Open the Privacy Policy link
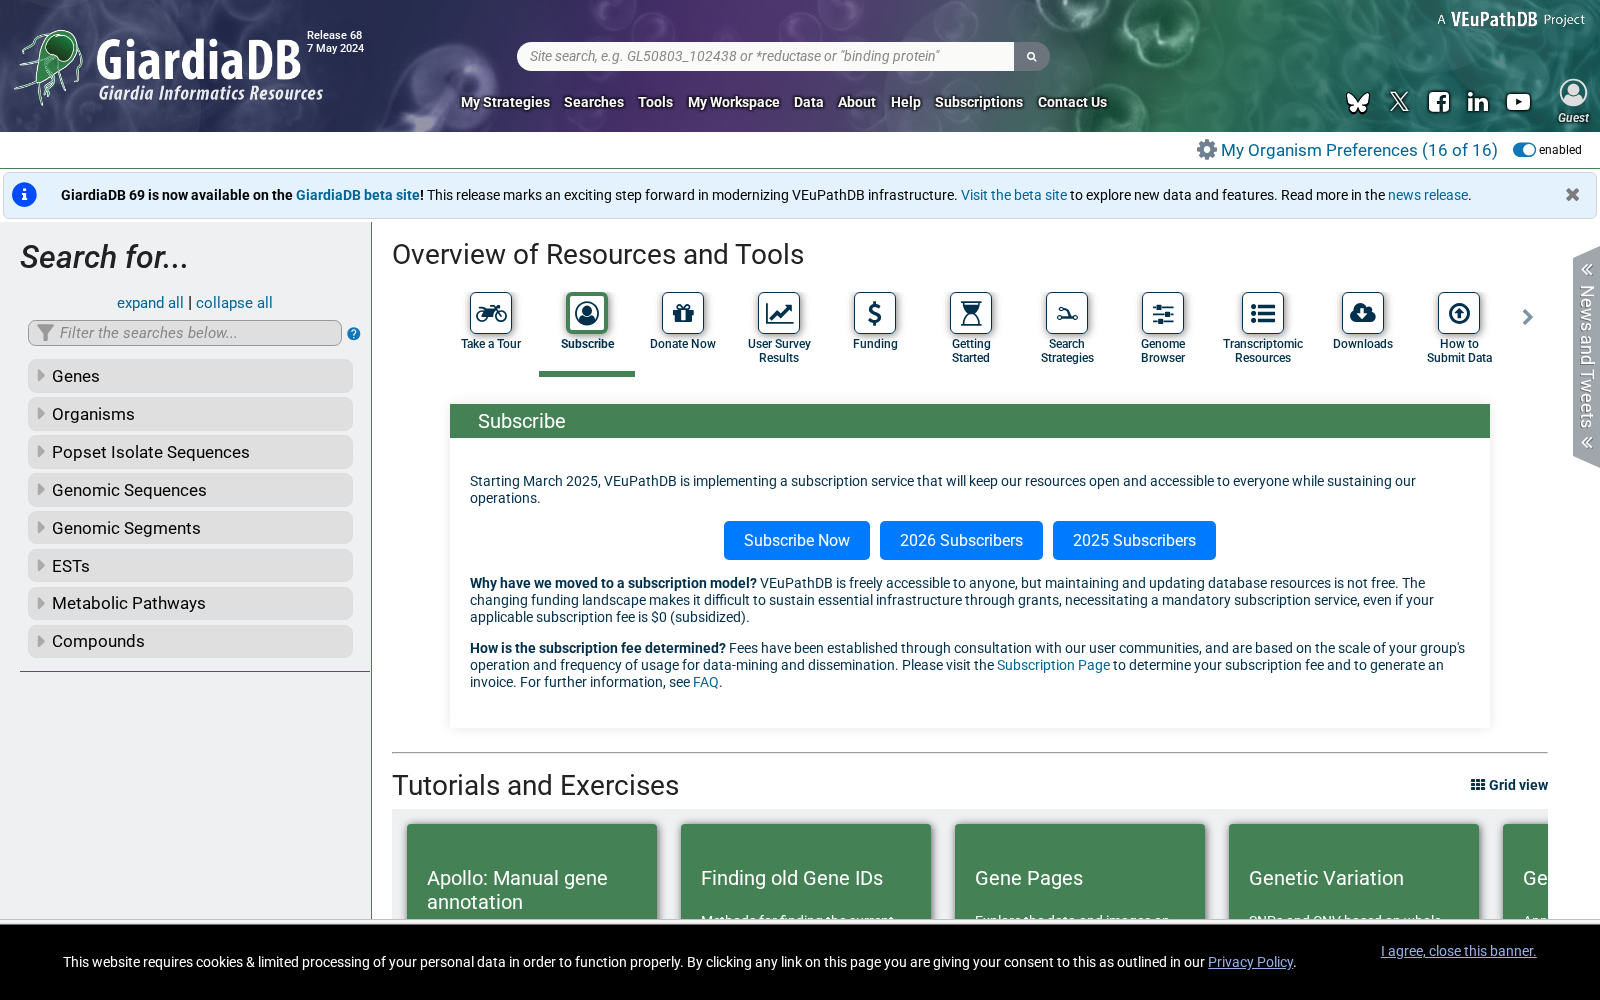Image resolution: width=1600 pixels, height=1000 pixels. (x=1251, y=962)
